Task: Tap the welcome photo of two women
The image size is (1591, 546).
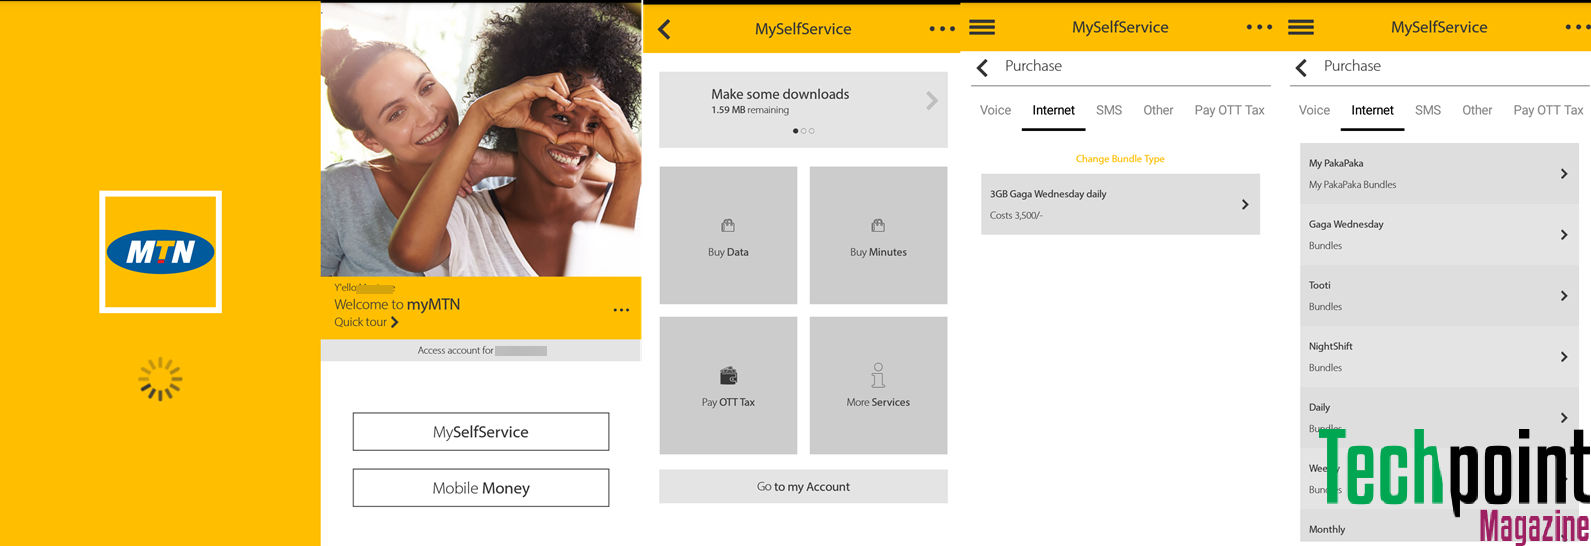Action: 481,139
